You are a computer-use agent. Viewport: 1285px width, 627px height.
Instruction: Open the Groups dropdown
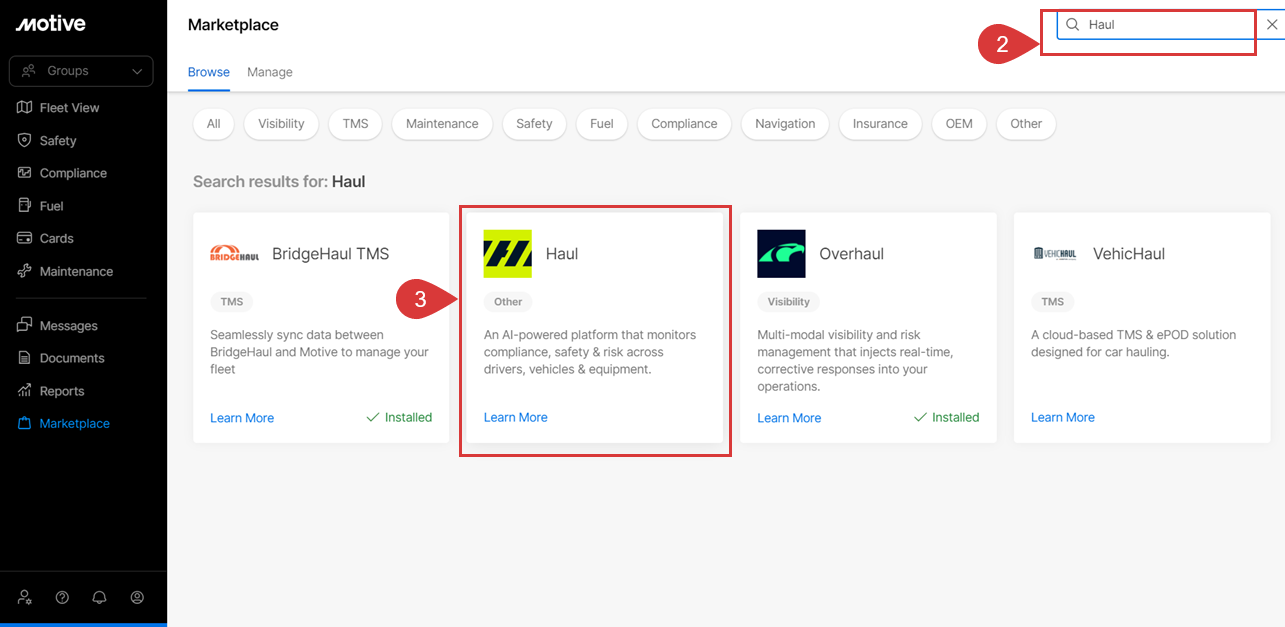pos(81,71)
